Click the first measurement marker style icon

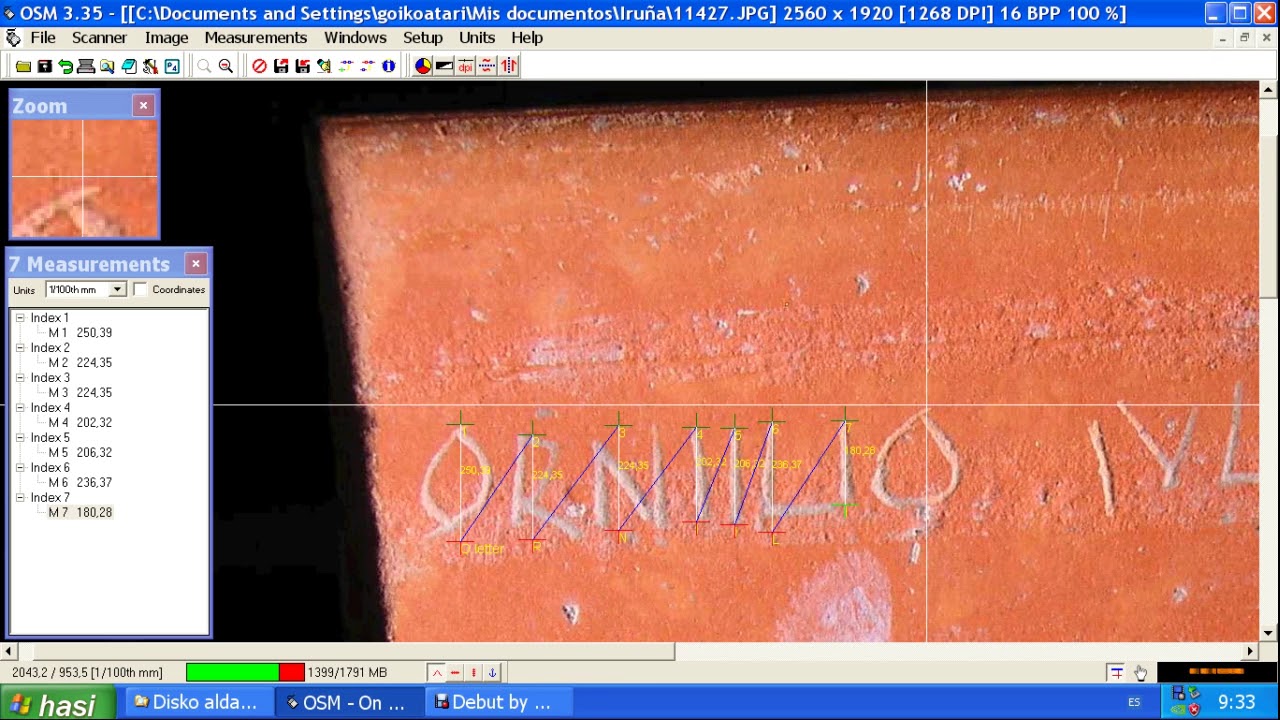(346, 66)
